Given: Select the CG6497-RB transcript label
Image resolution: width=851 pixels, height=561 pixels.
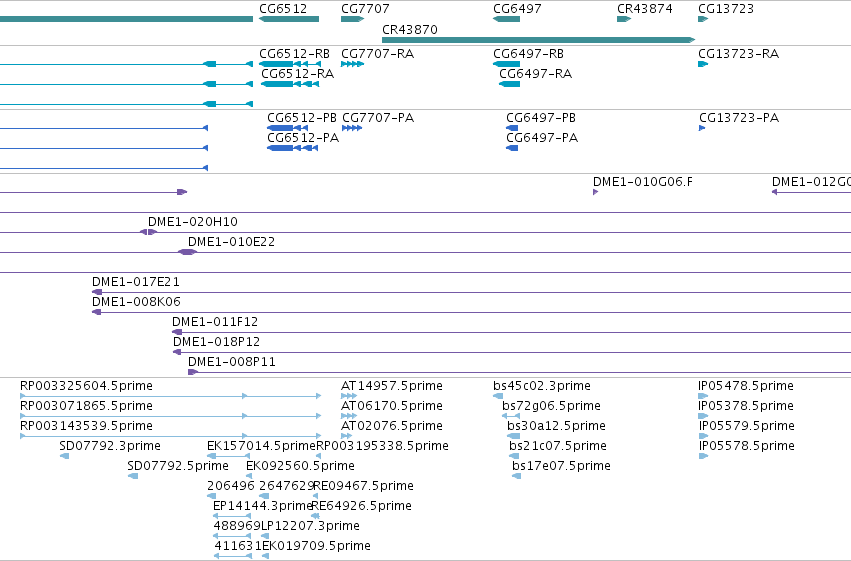Looking at the screenshot, I should click(x=528, y=54).
